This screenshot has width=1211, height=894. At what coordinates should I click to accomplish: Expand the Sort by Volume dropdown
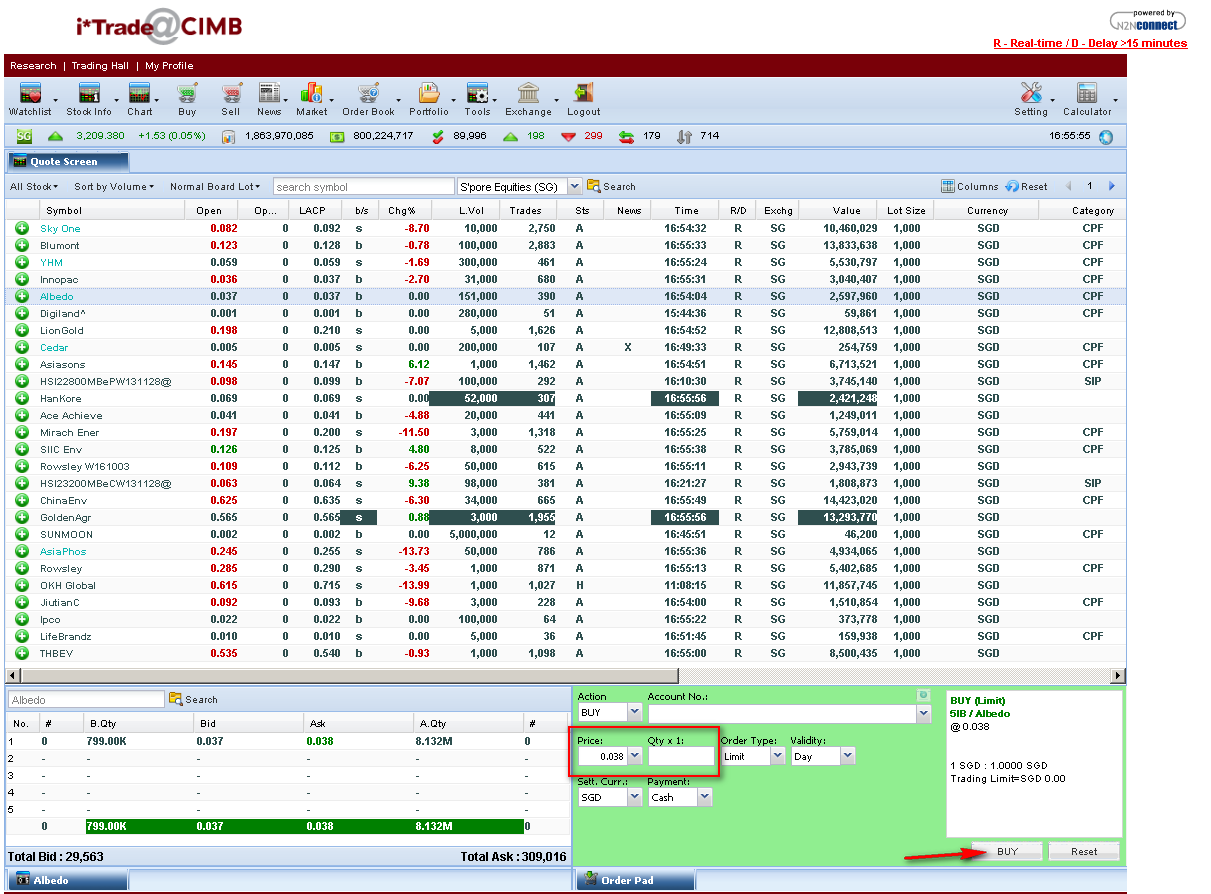(x=114, y=187)
